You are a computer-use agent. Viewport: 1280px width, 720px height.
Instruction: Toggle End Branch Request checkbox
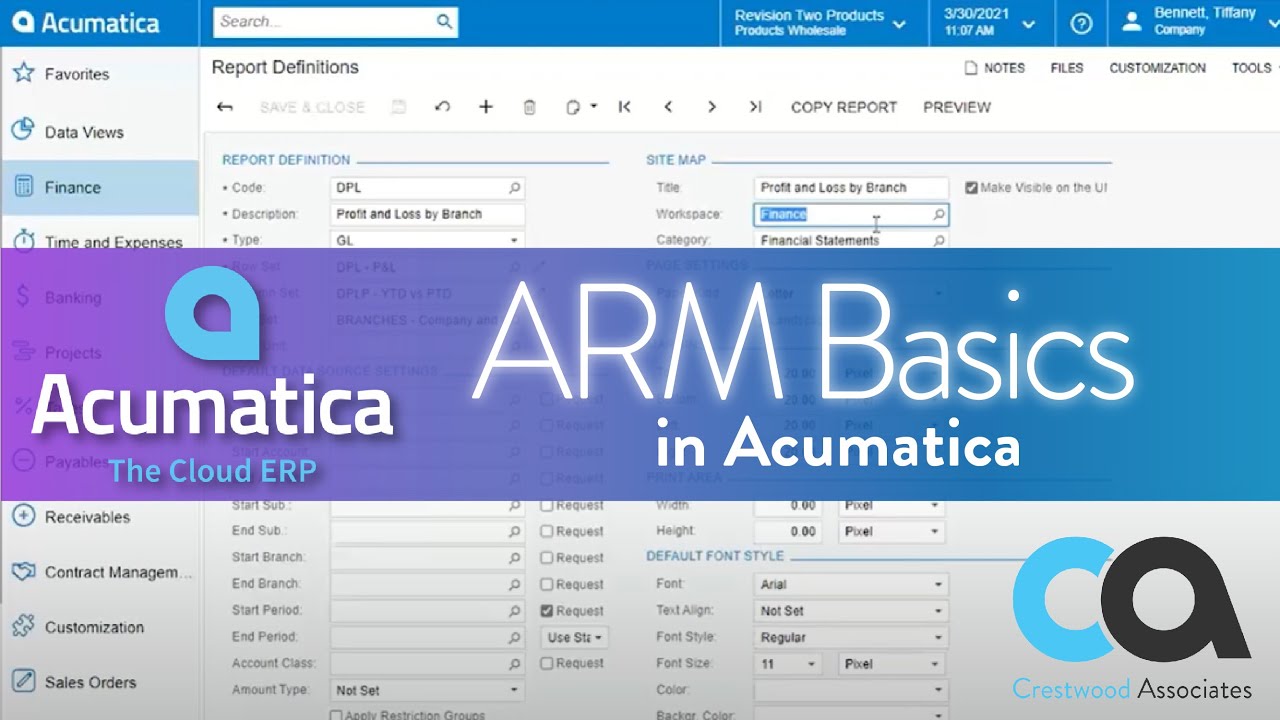(547, 584)
